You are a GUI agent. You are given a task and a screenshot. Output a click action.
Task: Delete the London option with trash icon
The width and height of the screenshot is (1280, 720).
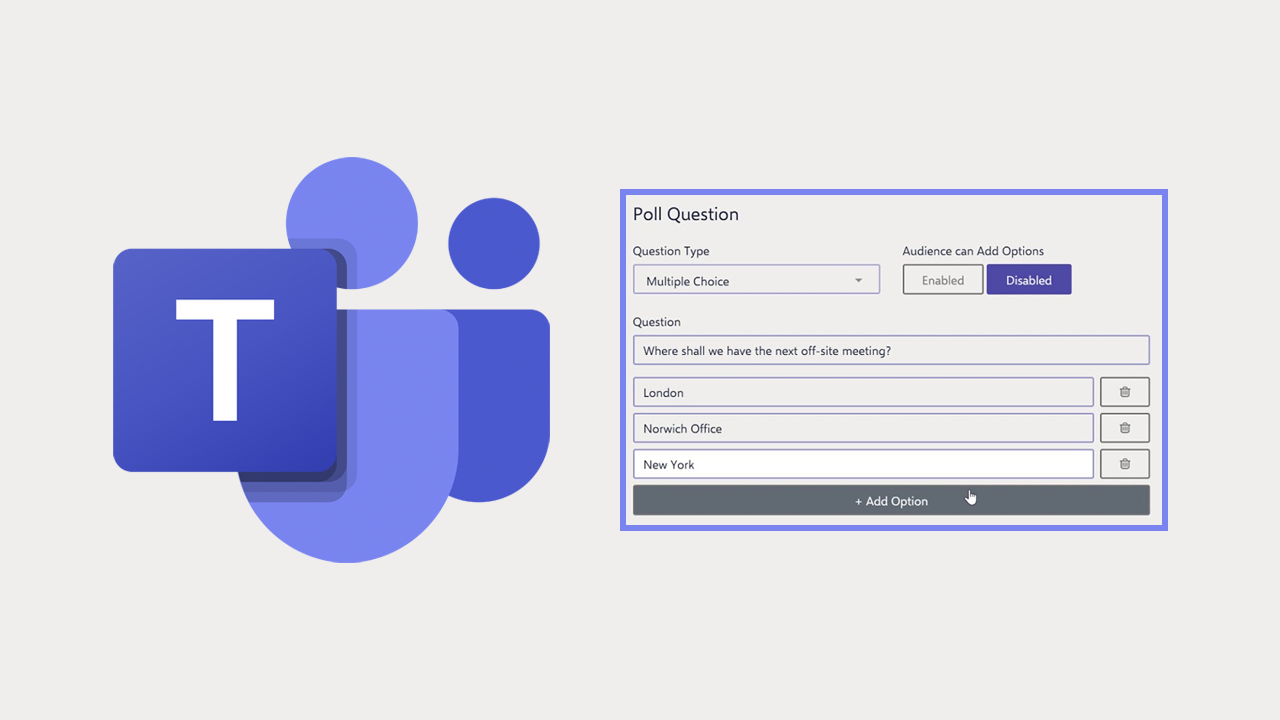[x=1125, y=392]
